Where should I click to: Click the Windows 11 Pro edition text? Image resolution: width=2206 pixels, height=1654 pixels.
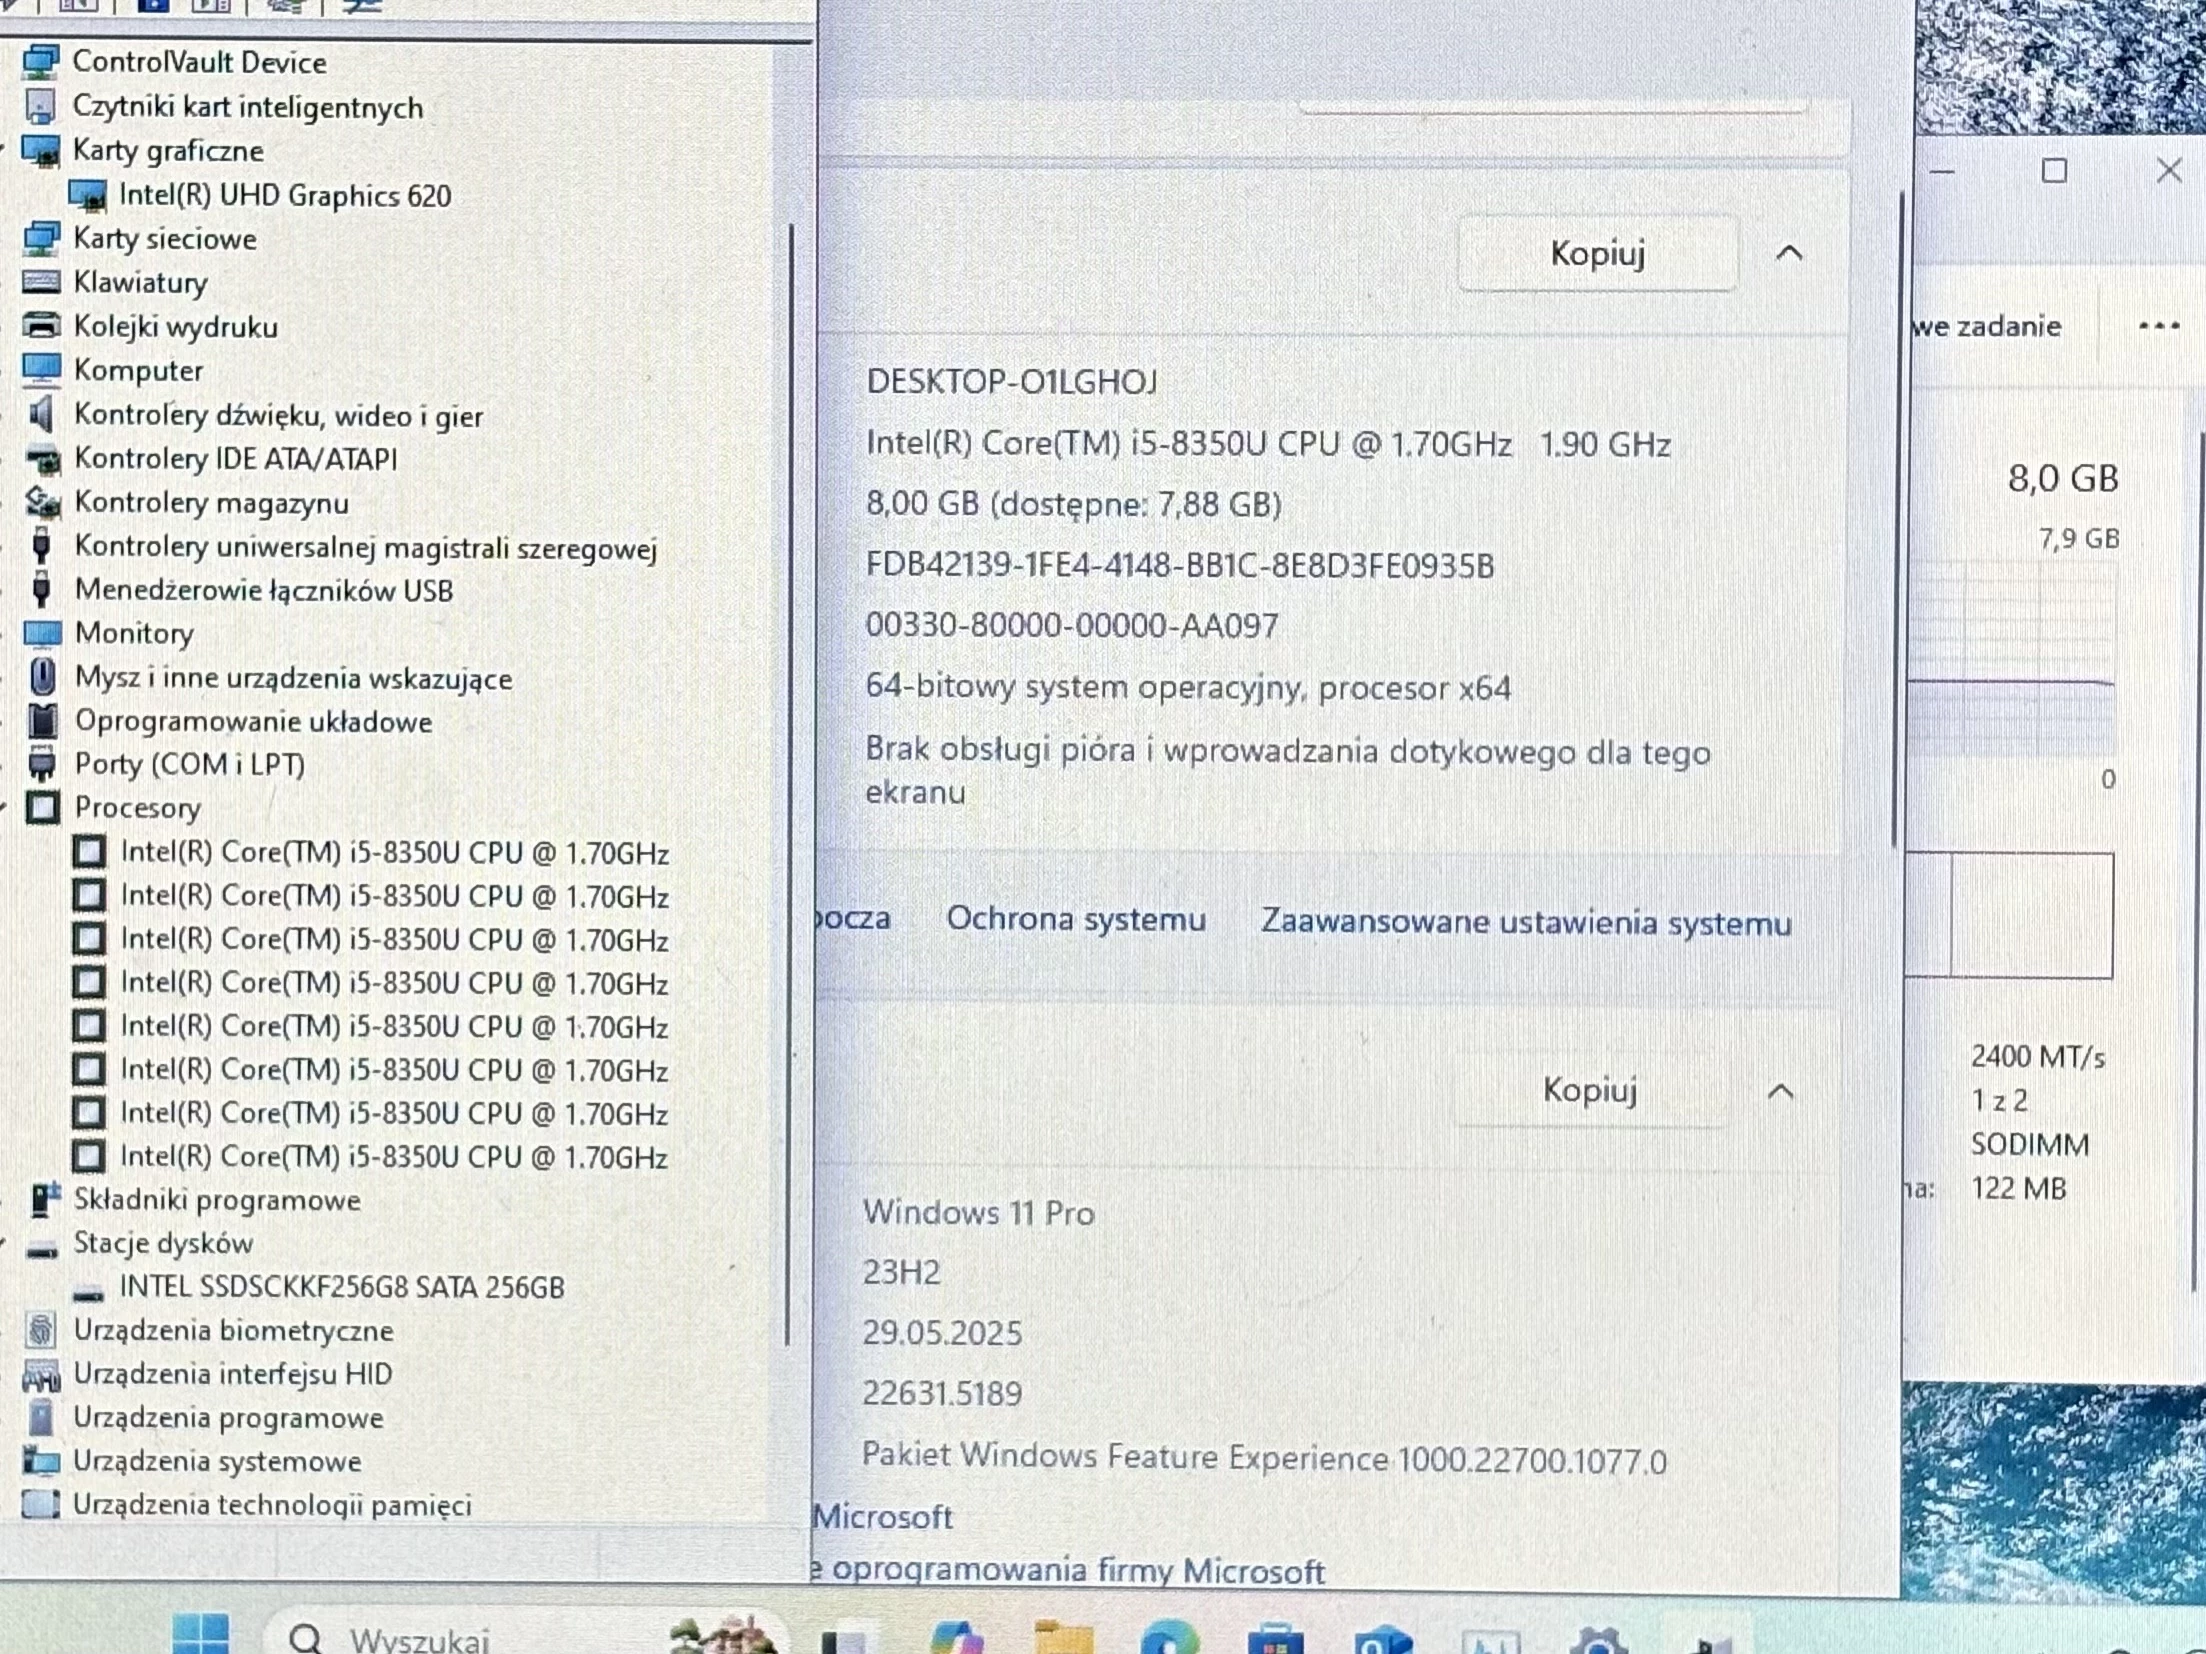[x=979, y=1213]
